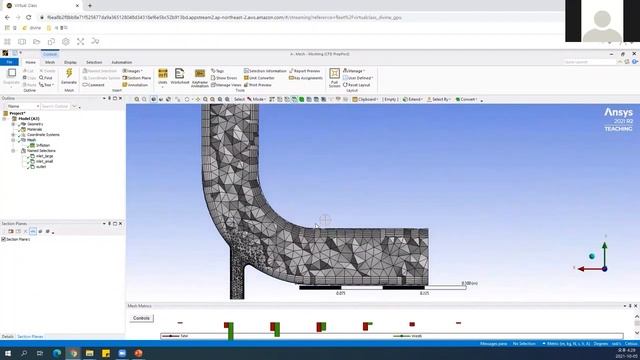Click the Search Outline input field

56,107
